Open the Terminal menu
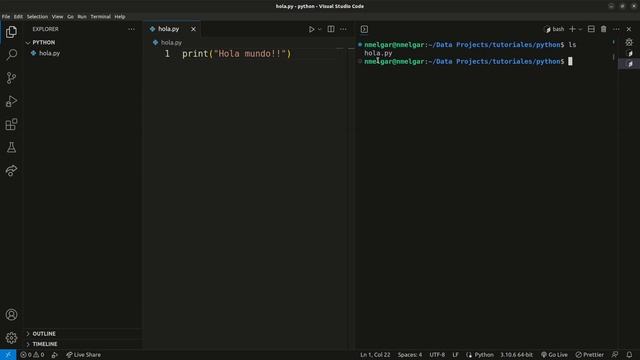640x360 pixels. [100, 17]
